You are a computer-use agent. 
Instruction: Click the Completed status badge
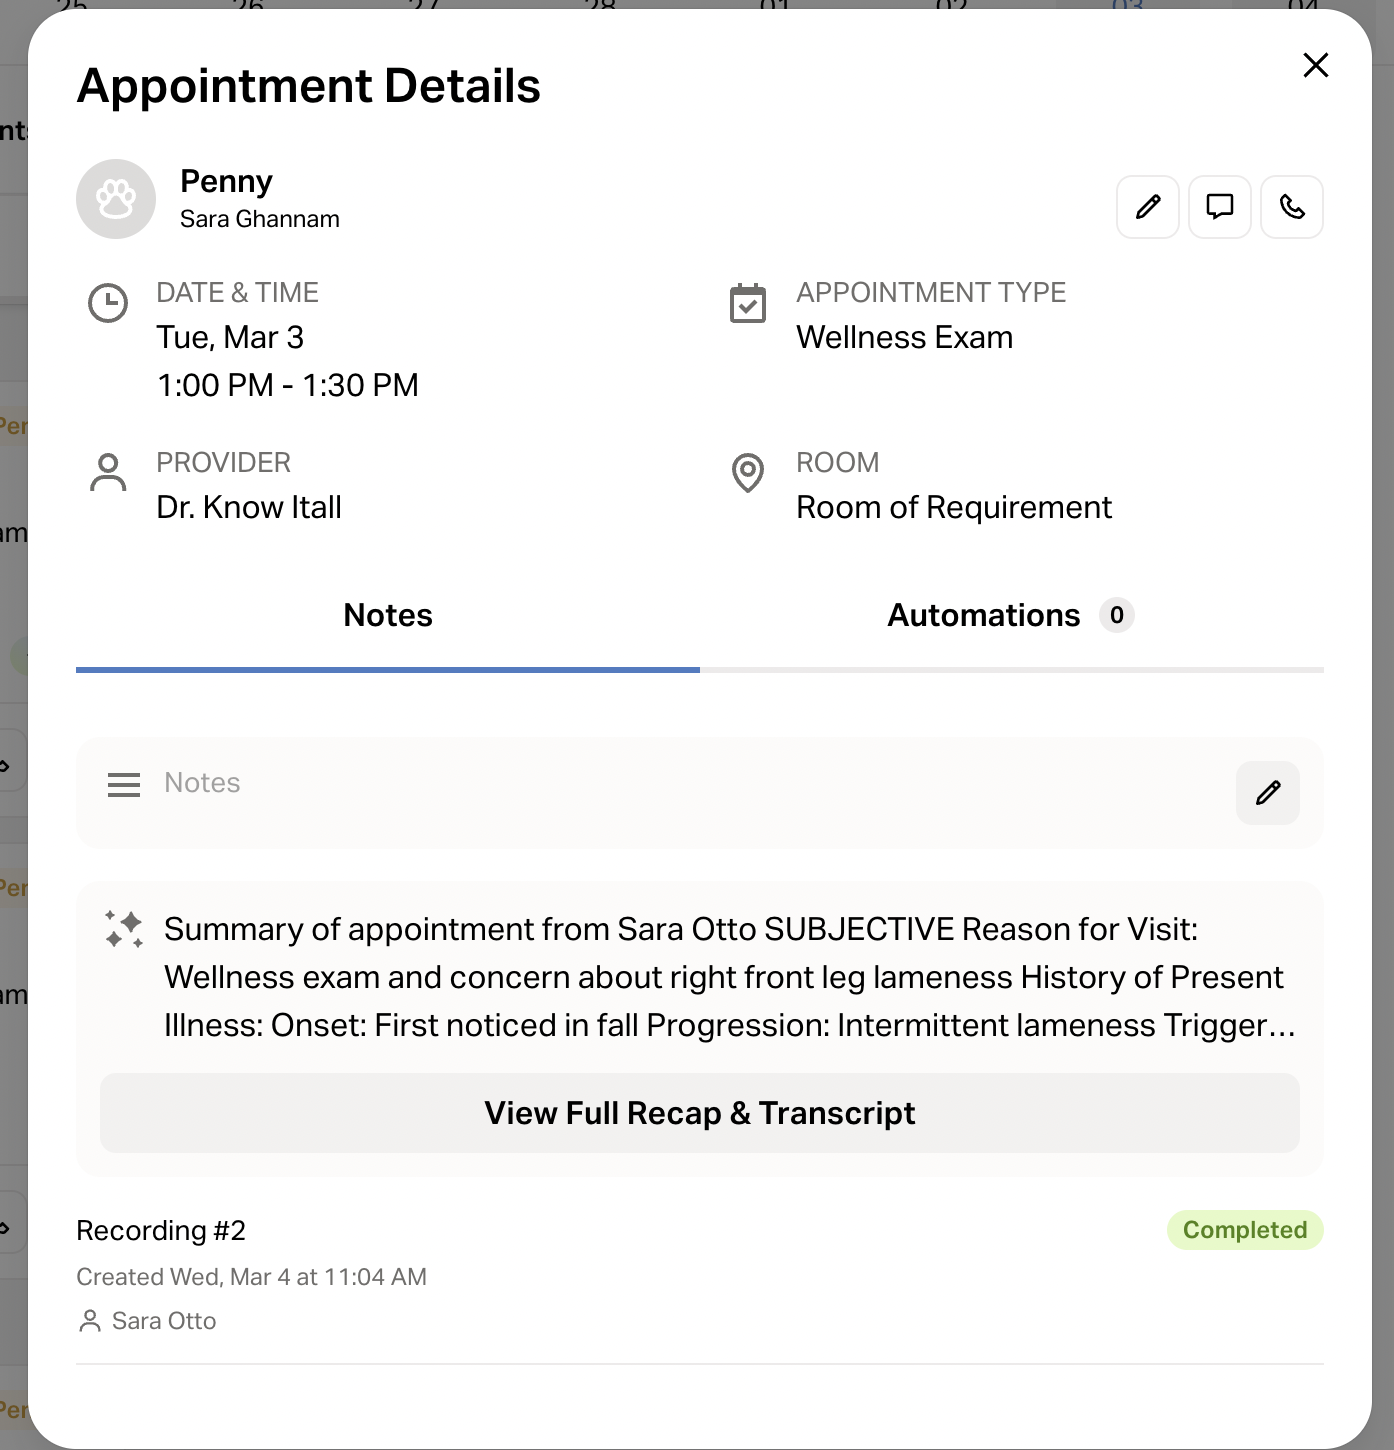[1245, 1230]
